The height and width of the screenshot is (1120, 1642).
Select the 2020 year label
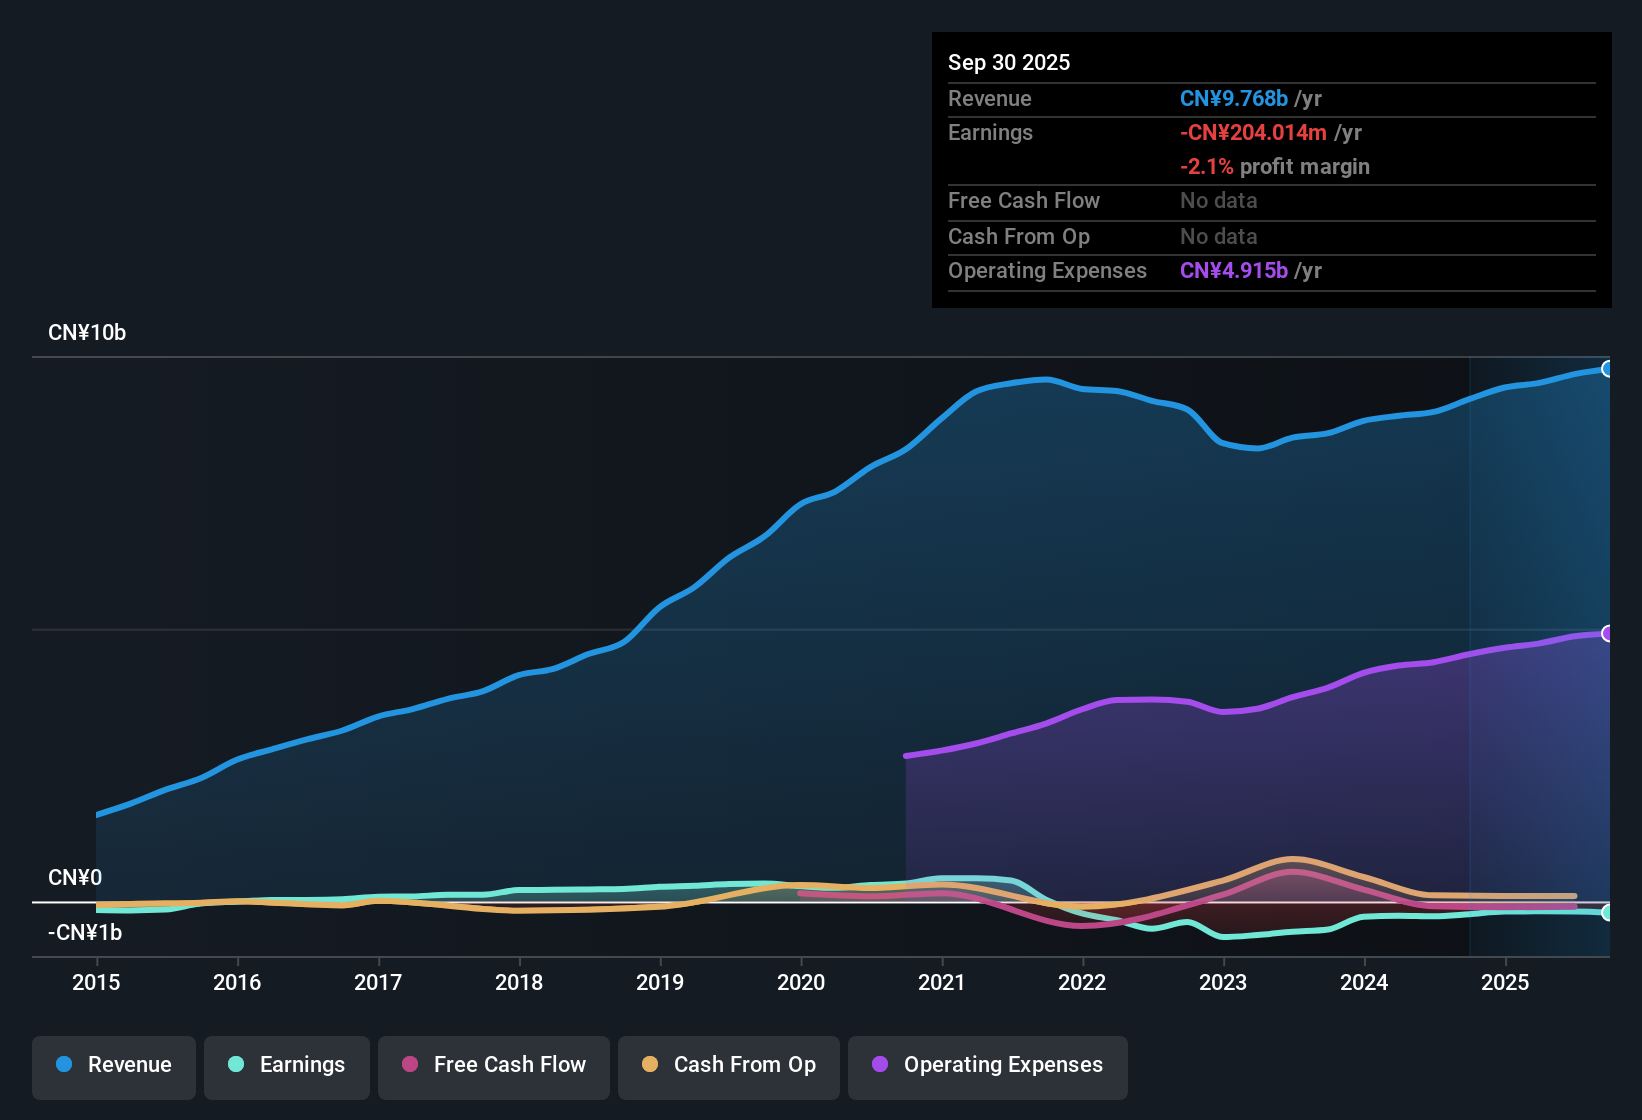[801, 983]
